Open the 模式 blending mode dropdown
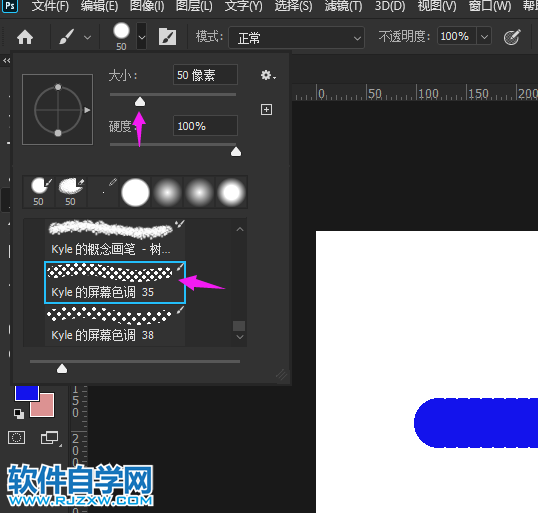 pos(296,37)
